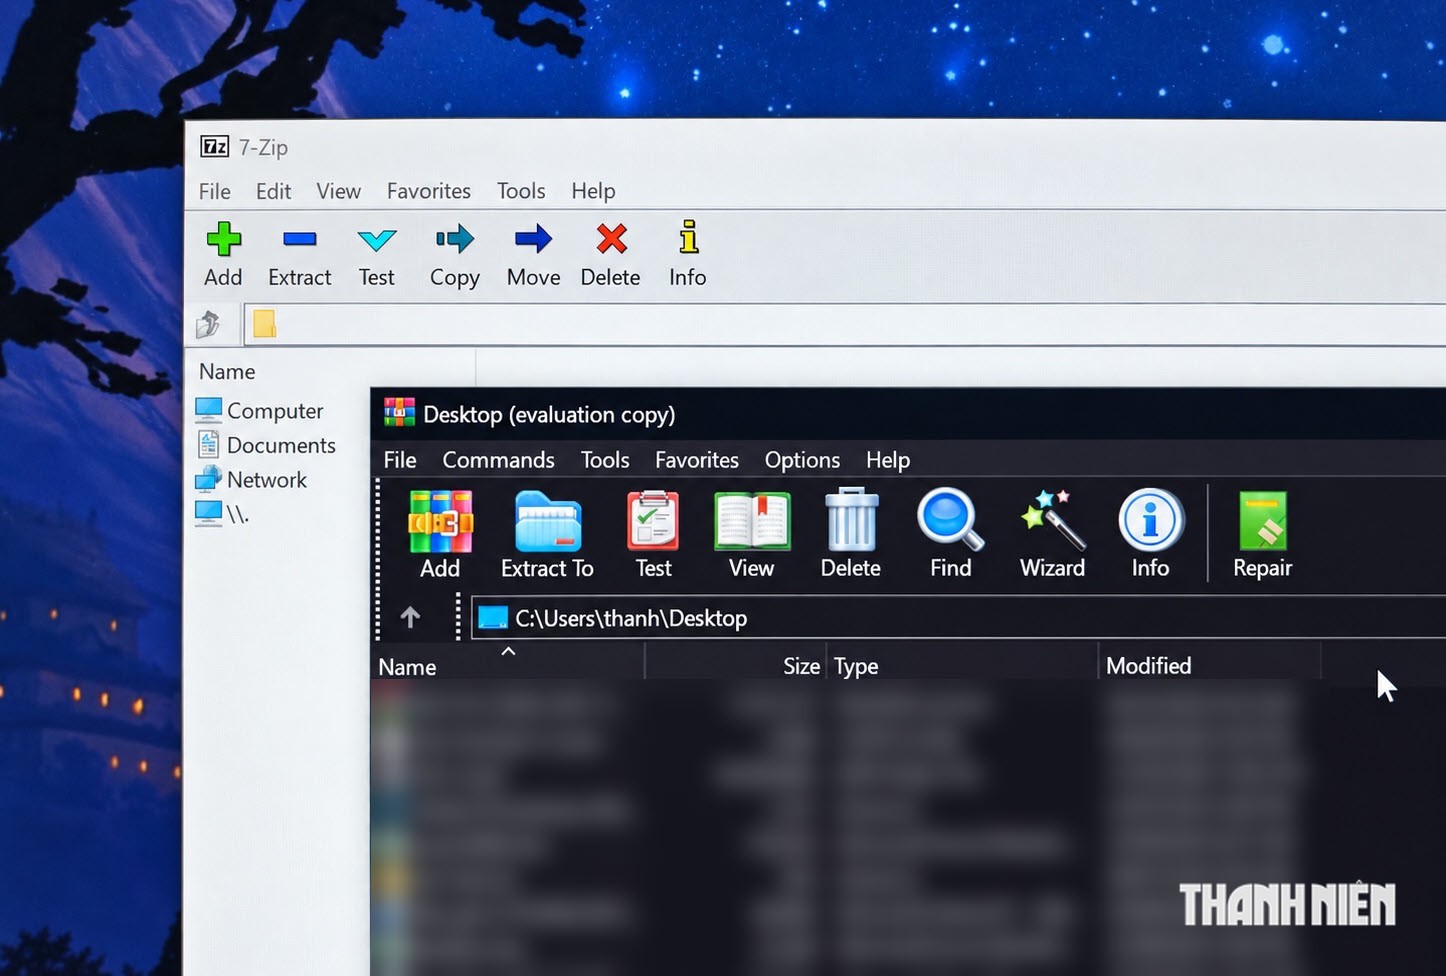The image size is (1446, 976).
Task: Click the WinRAR Test clipboard icon
Action: coord(653,521)
